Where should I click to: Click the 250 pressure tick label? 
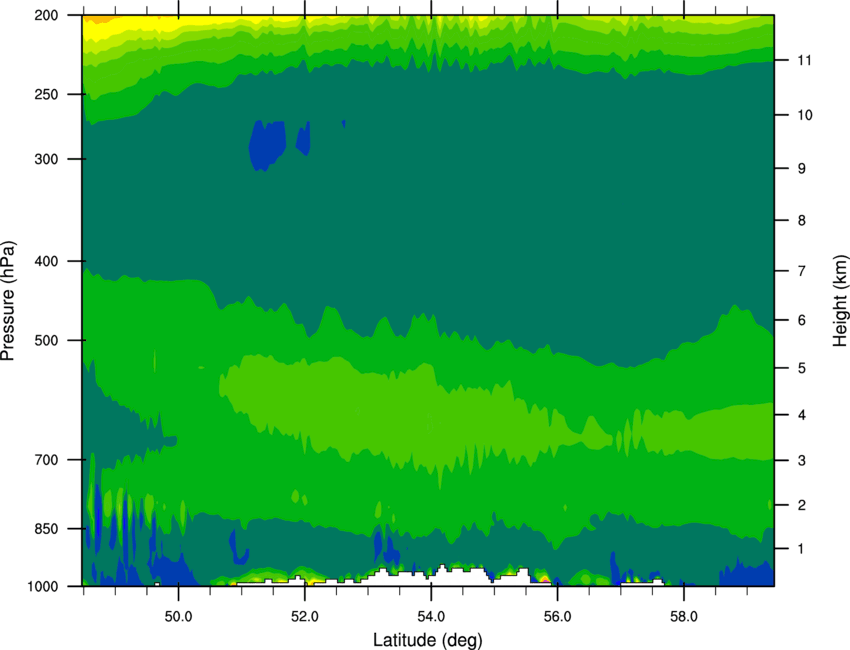point(46,94)
